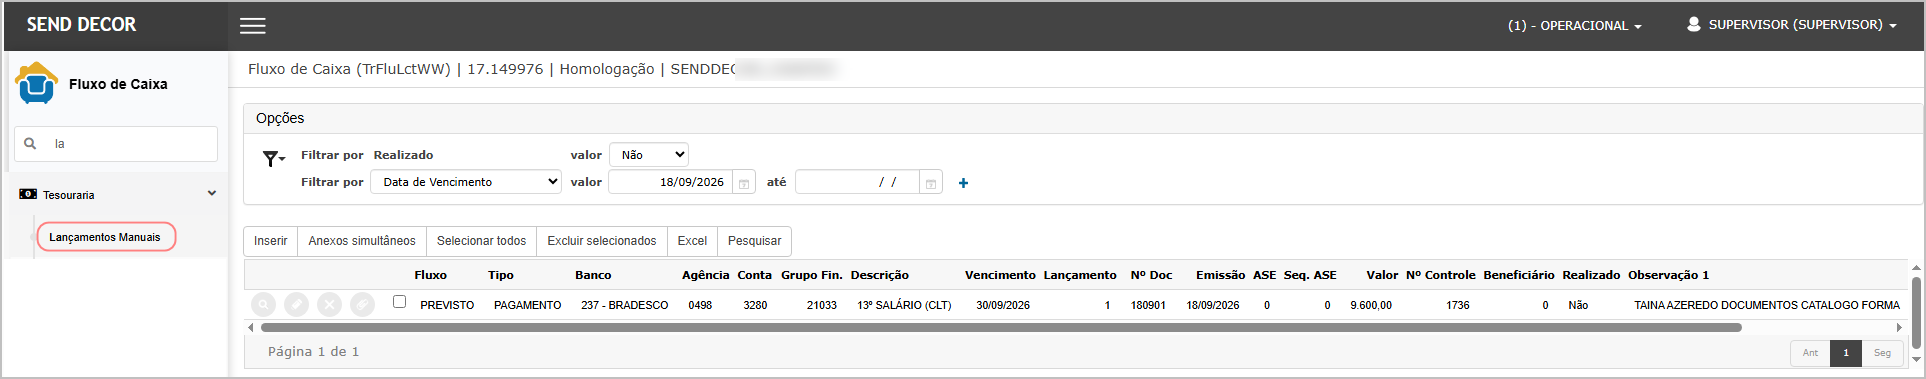Click the start date field 18/09/2026
This screenshot has width=1926, height=379.
point(671,182)
